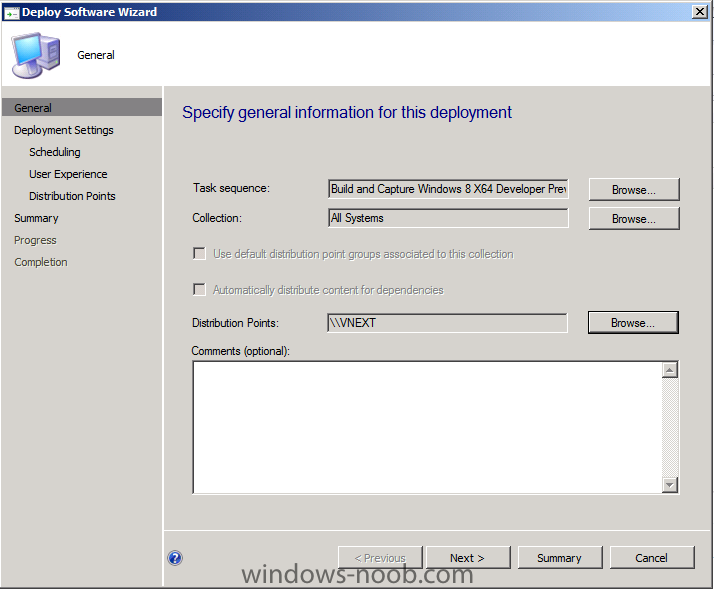Screen dimensions: 714x589
Task: Click the Deploy Software Wizard title bar icon
Action: [x=11, y=12]
